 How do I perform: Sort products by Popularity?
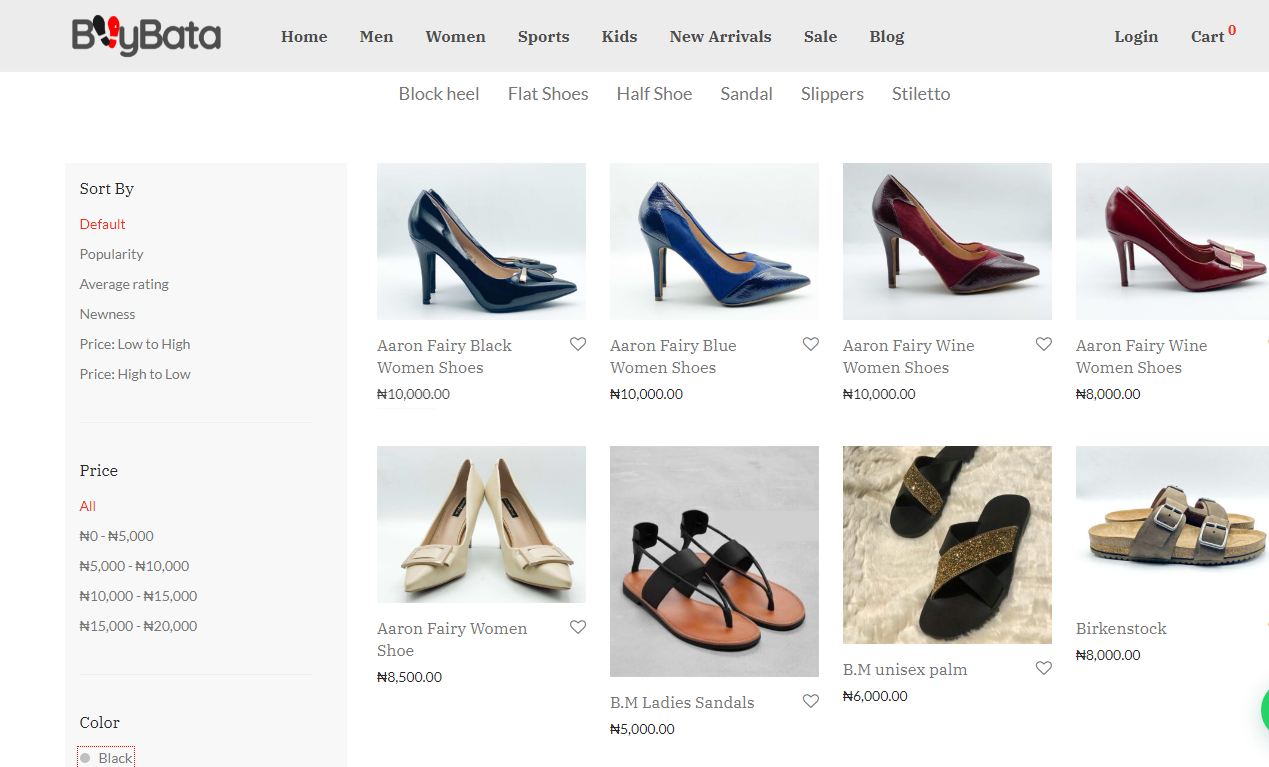[111, 254]
